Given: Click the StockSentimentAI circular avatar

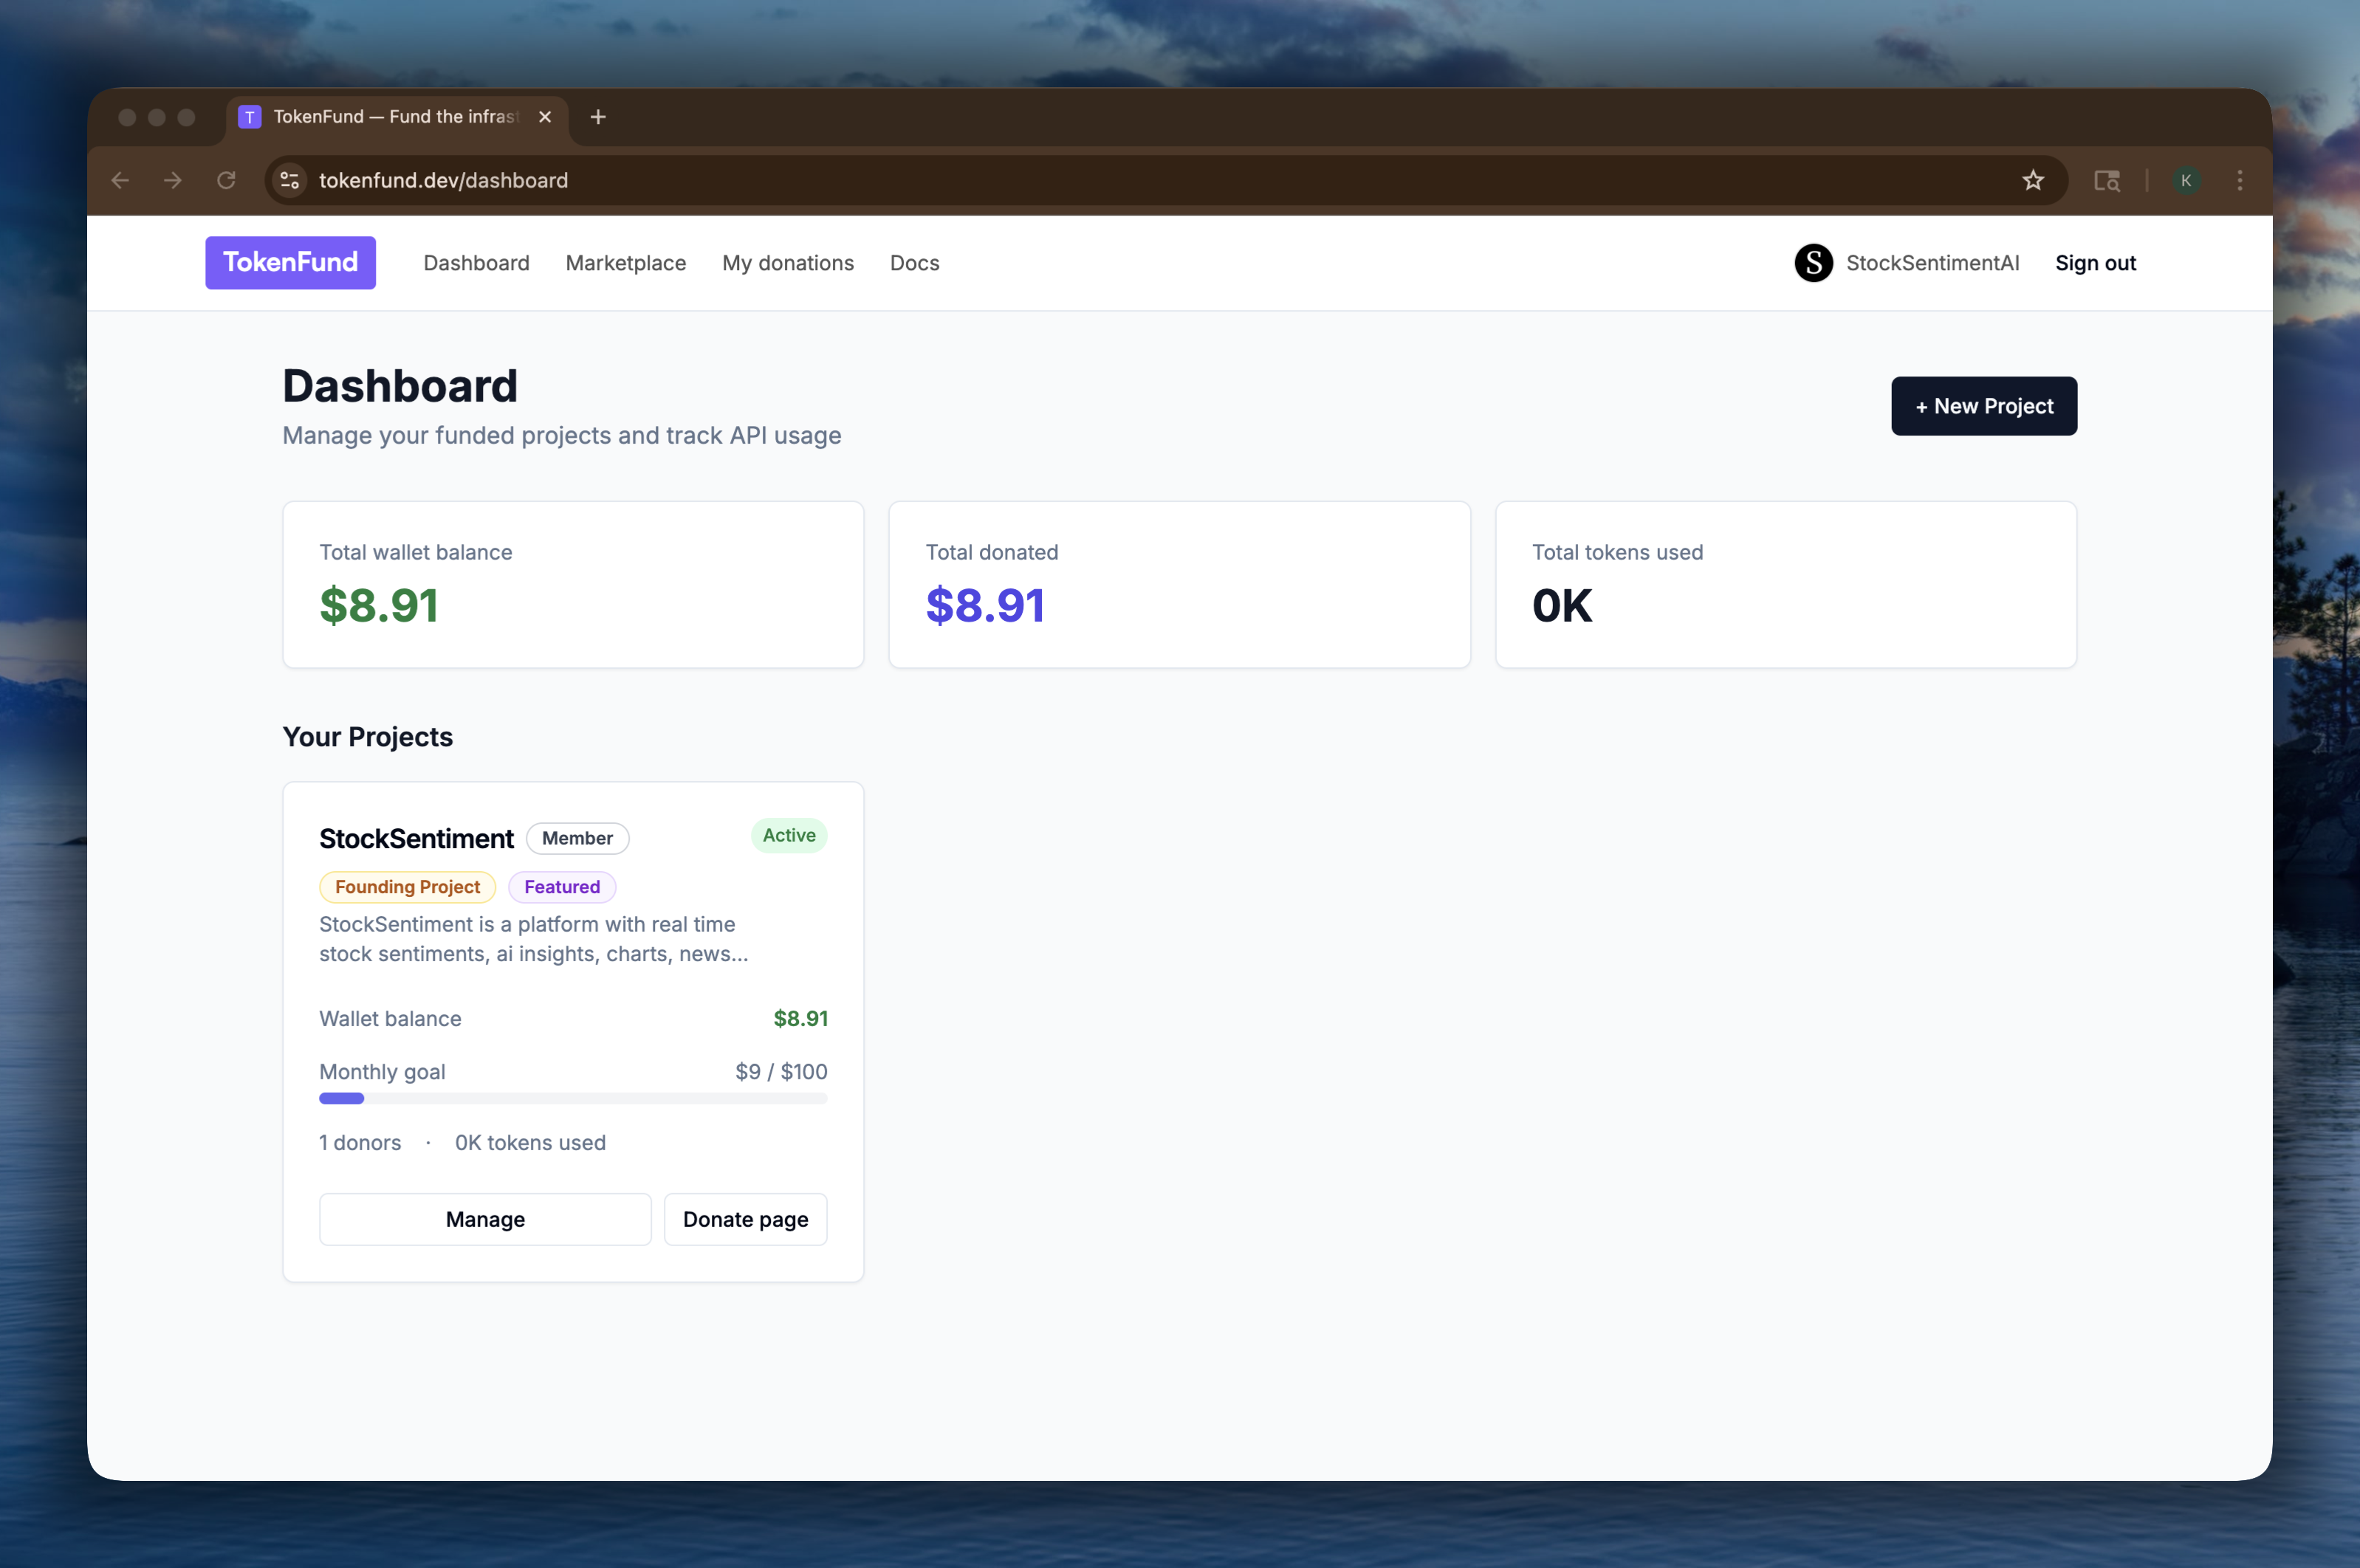Looking at the screenshot, I should tap(1815, 263).
